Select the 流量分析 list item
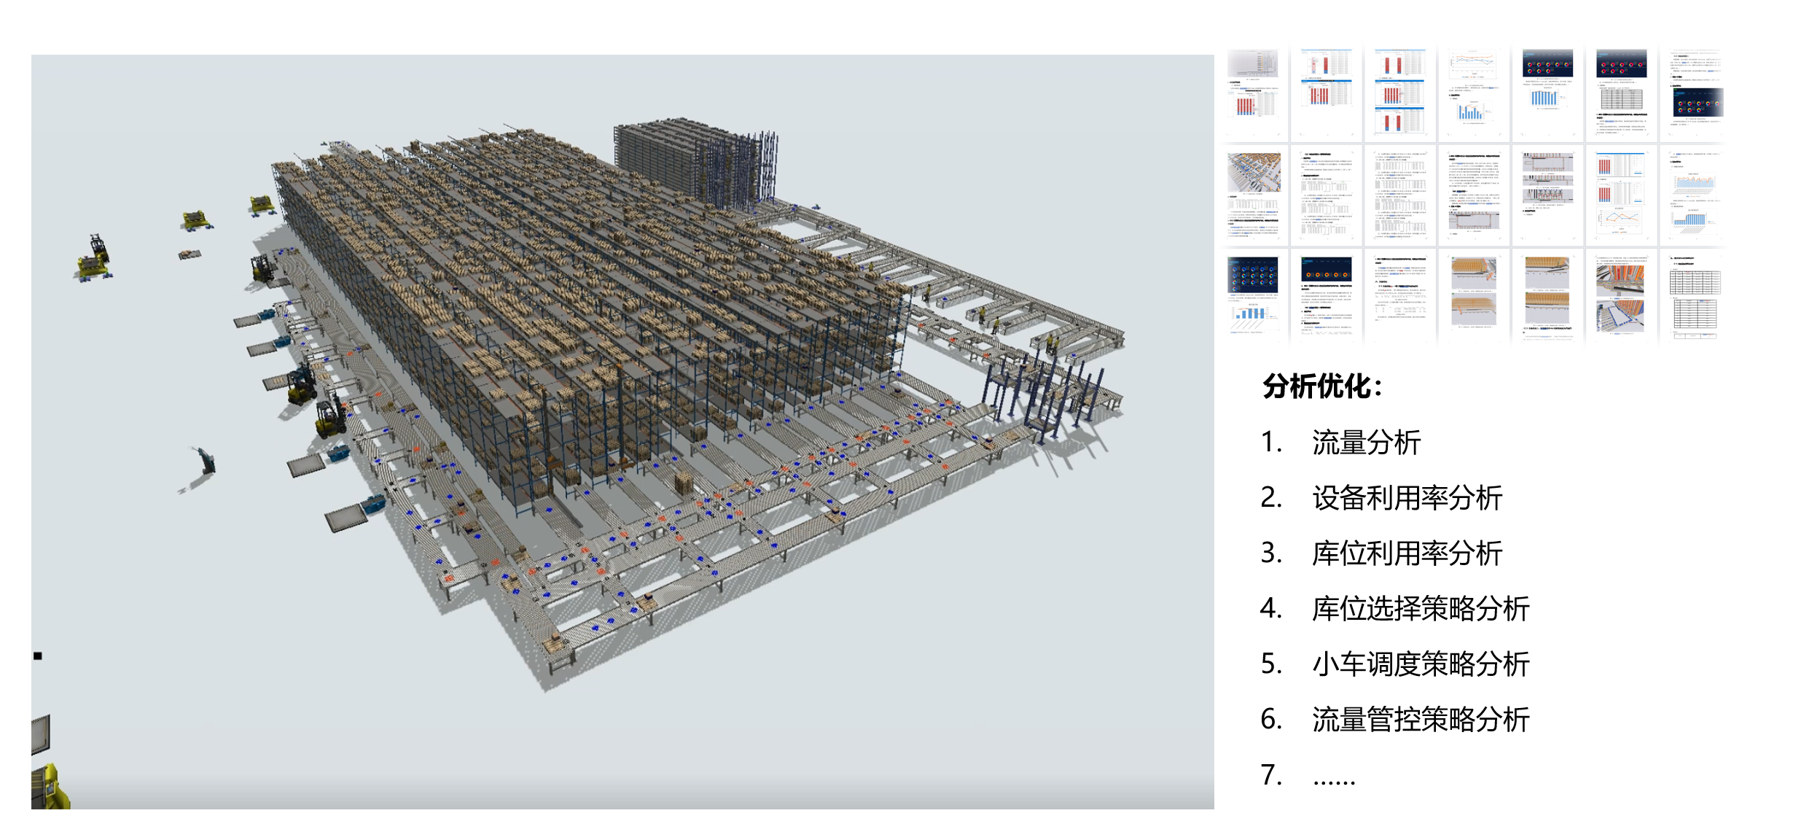This screenshot has height=840, width=1804. [x=1365, y=442]
